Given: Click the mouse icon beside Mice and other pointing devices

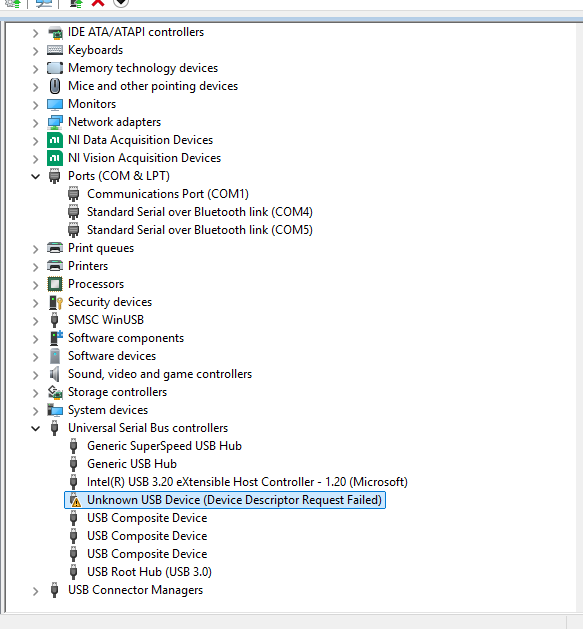Looking at the screenshot, I should pos(55,86).
